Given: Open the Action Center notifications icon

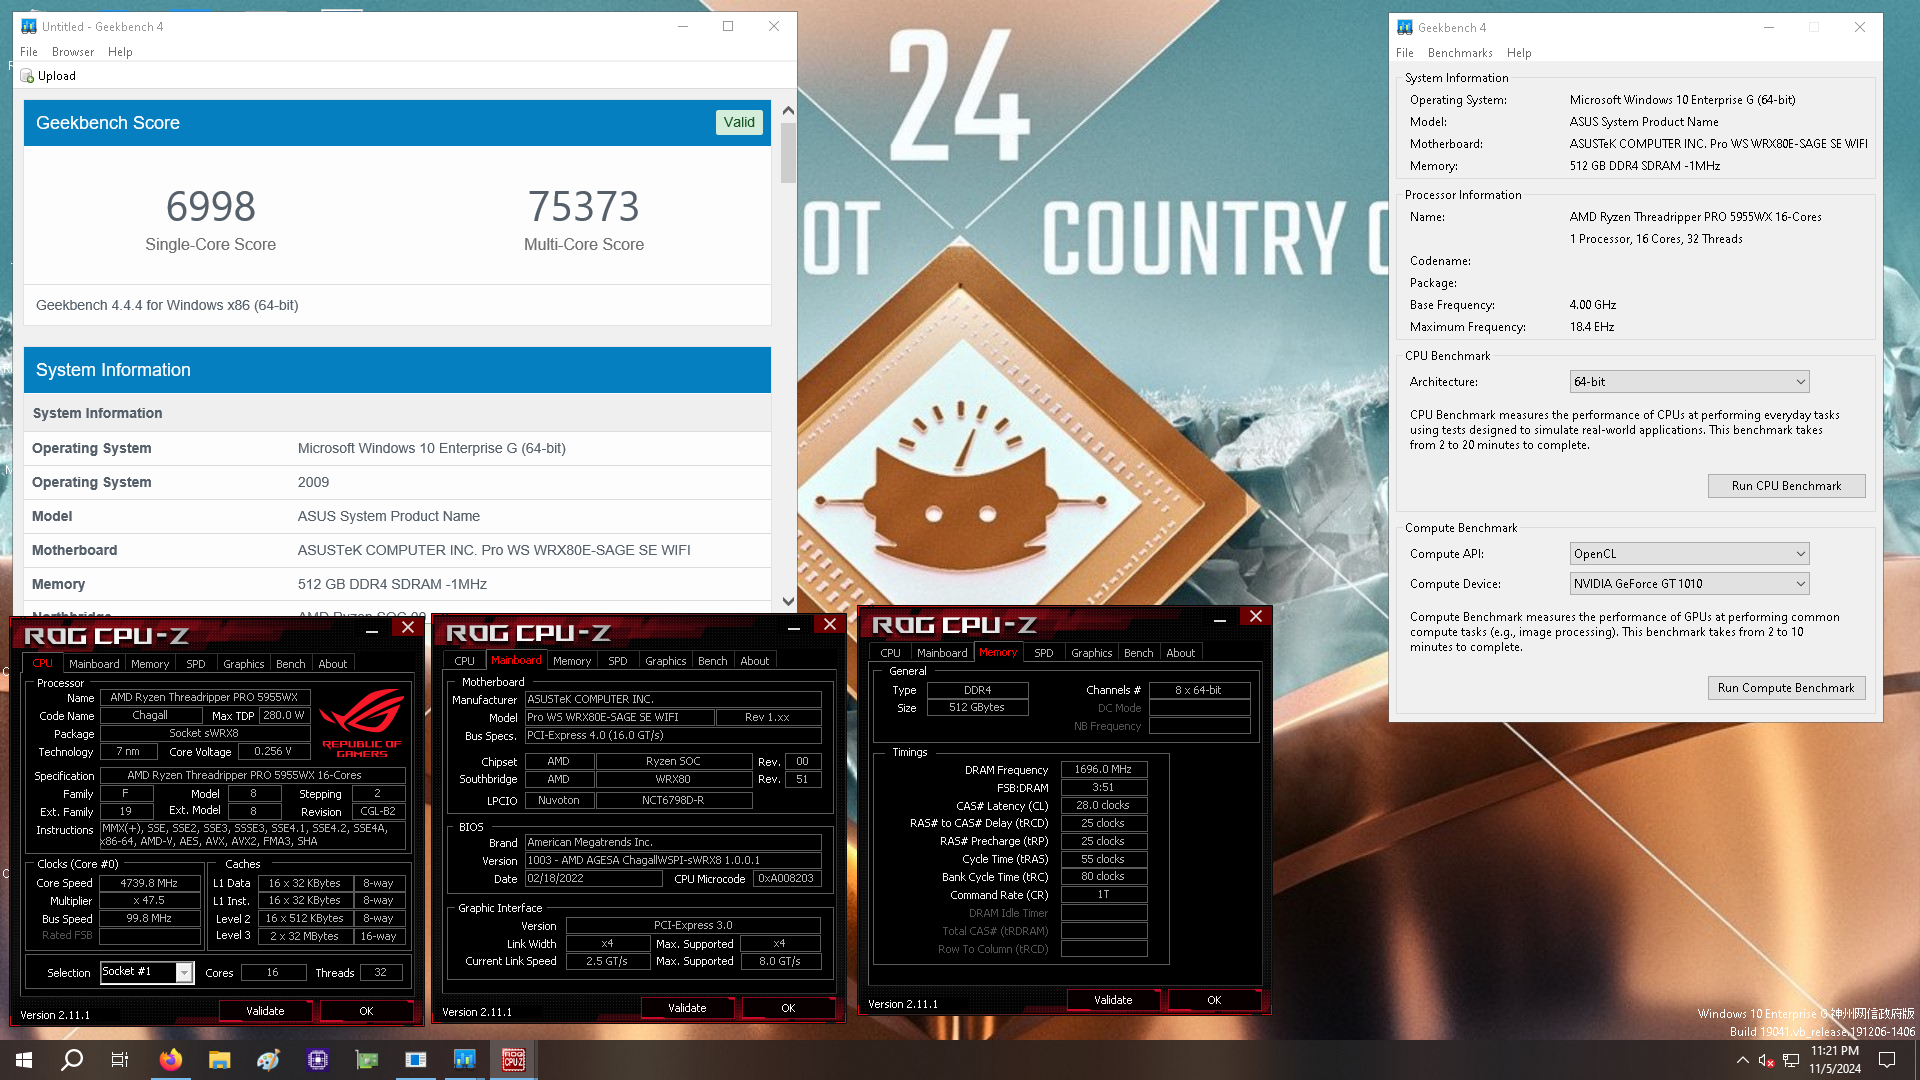Looking at the screenshot, I should click(1887, 1060).
